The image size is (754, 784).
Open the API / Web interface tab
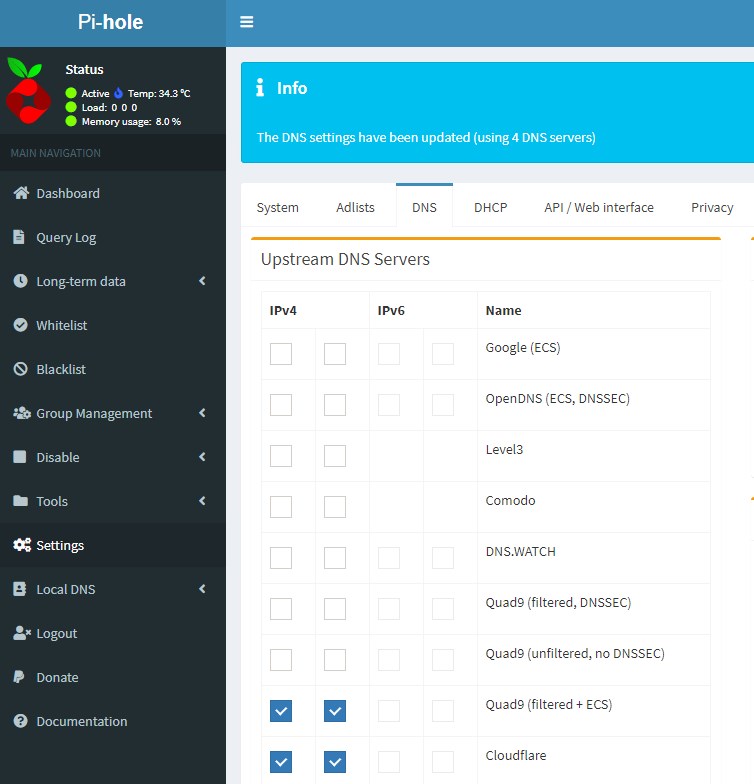point(599,207)
